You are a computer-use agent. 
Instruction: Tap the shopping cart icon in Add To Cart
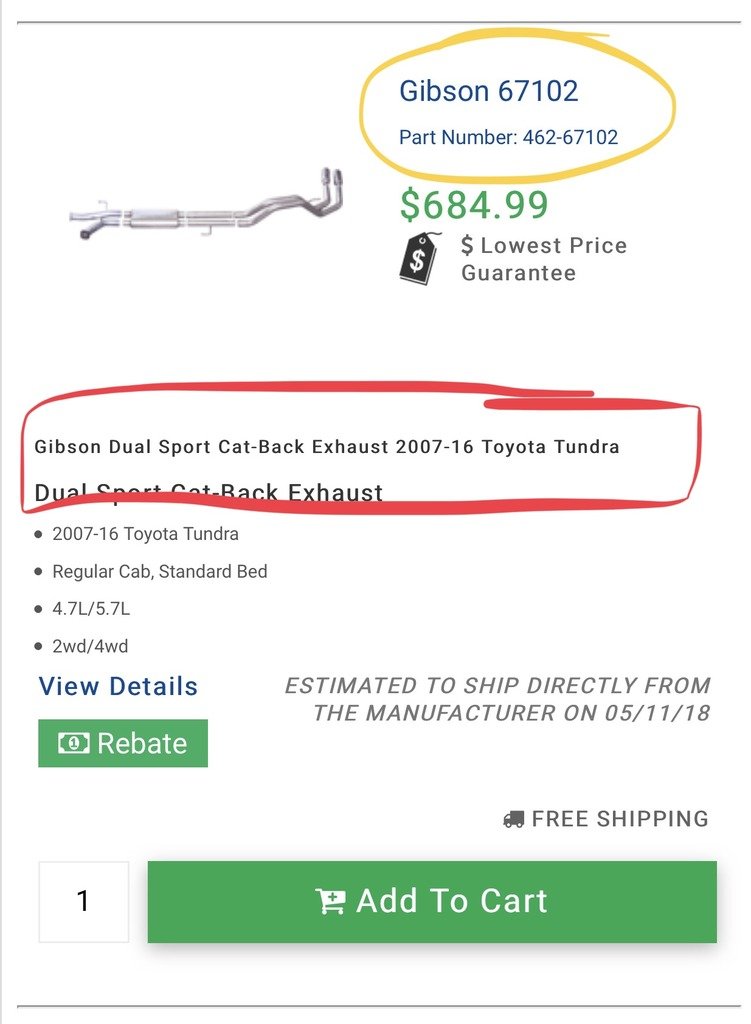click(330, 901)
